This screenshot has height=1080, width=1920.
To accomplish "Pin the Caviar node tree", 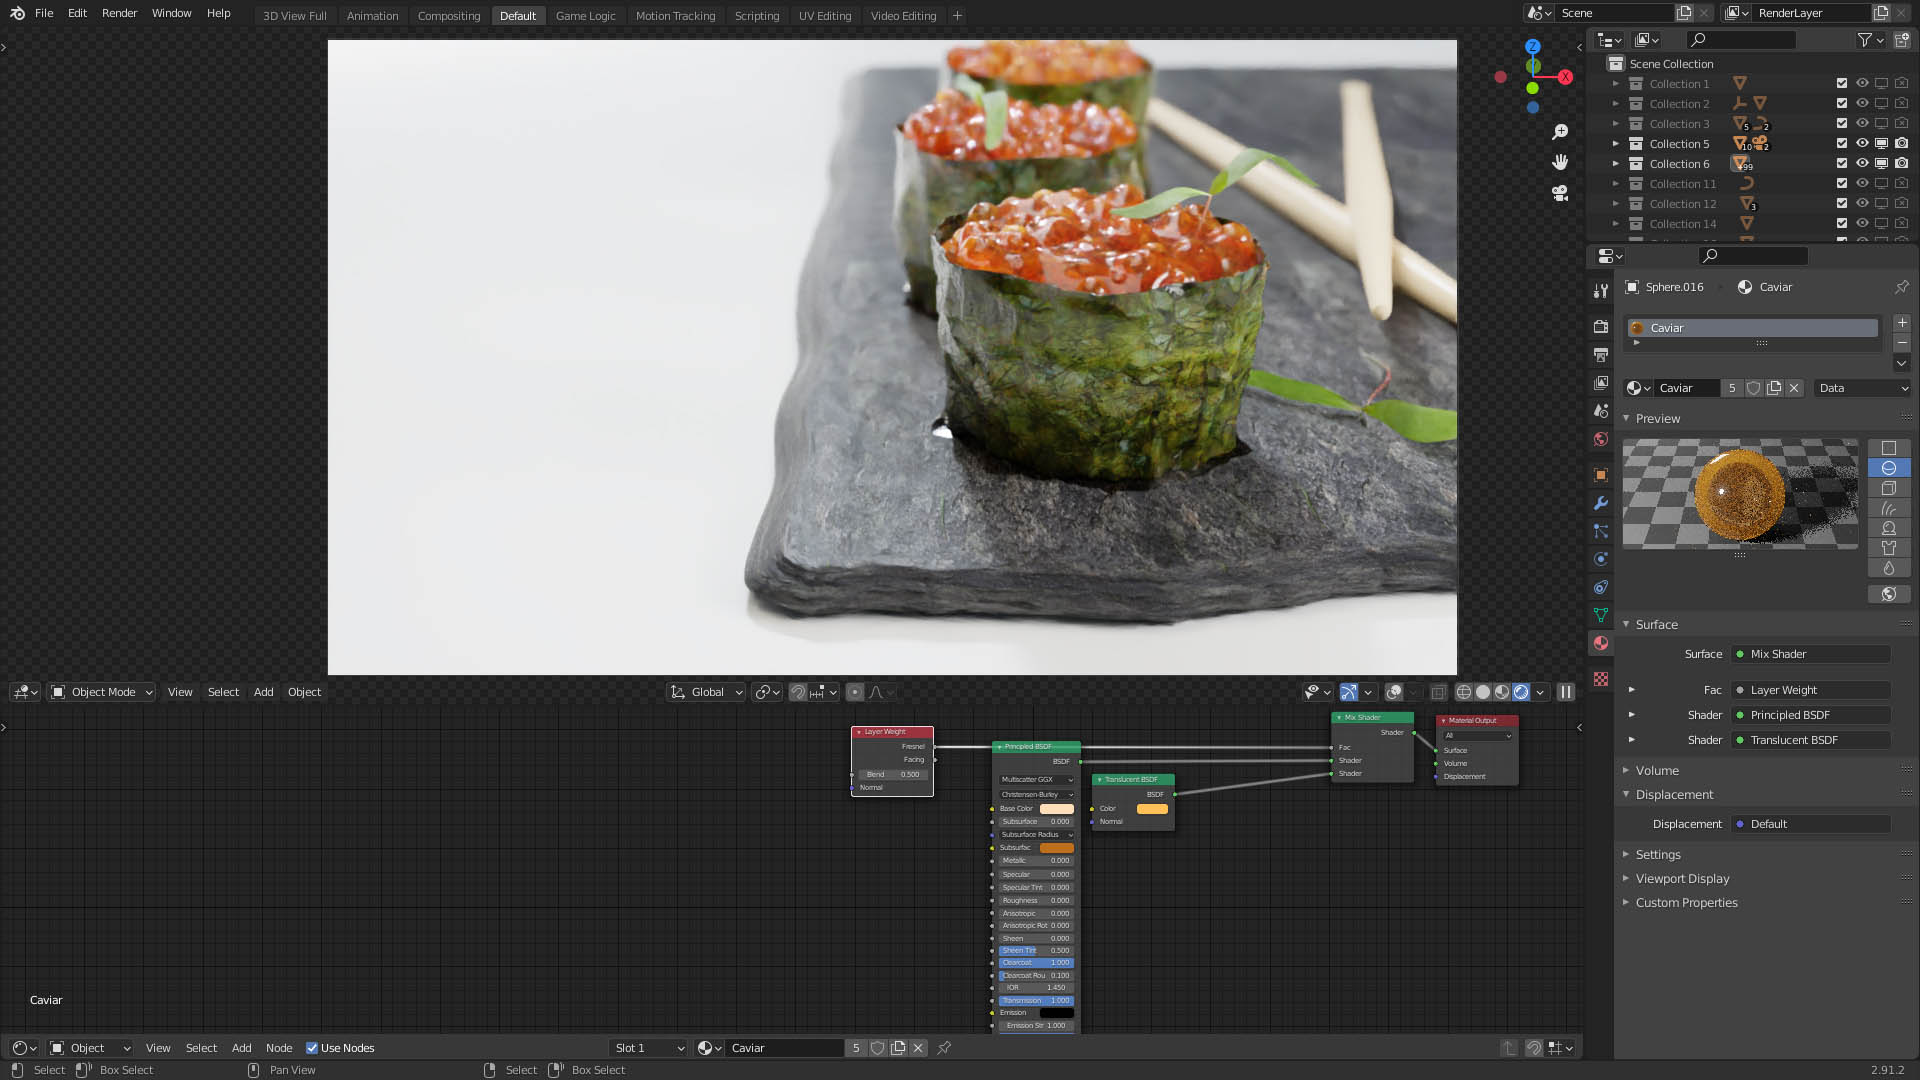I will click(x=944, y=1048).
